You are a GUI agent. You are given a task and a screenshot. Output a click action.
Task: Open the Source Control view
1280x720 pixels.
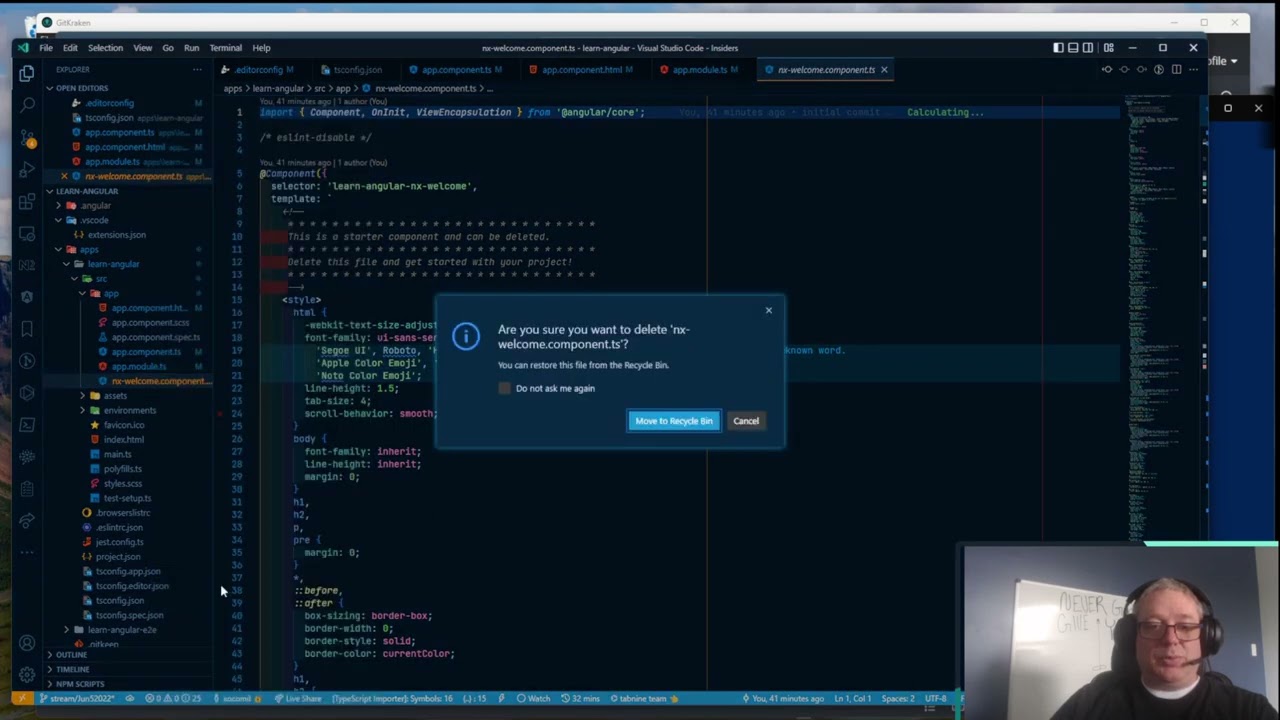(27, 137)
